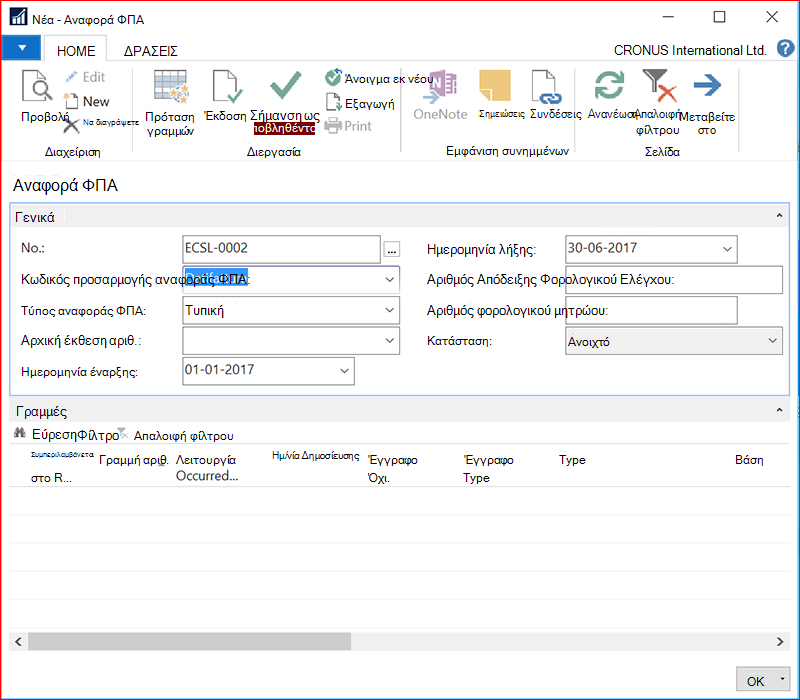Click the Γραμμή αριθ. column header
The image size is (800, 700).
[x=134, y=460]
